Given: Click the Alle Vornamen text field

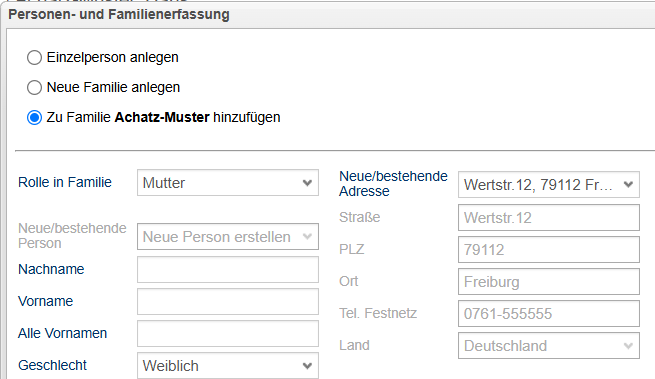Looking at the screenshot, I should point(228,333).
